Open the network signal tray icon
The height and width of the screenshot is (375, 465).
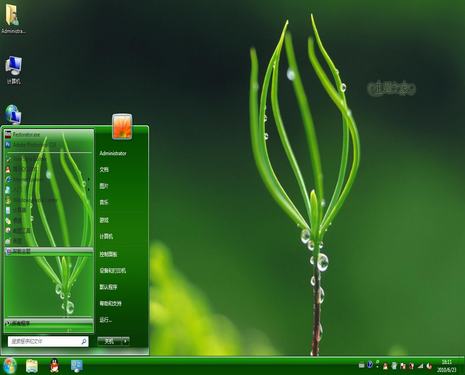pos(420,366)
